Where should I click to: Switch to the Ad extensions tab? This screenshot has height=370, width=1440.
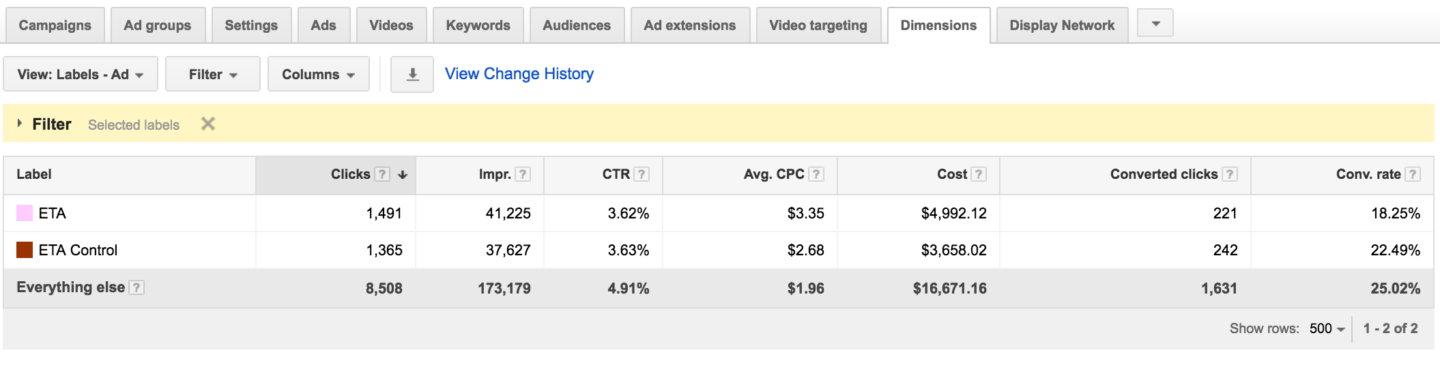pyautogui.click(x=690, y=25)
